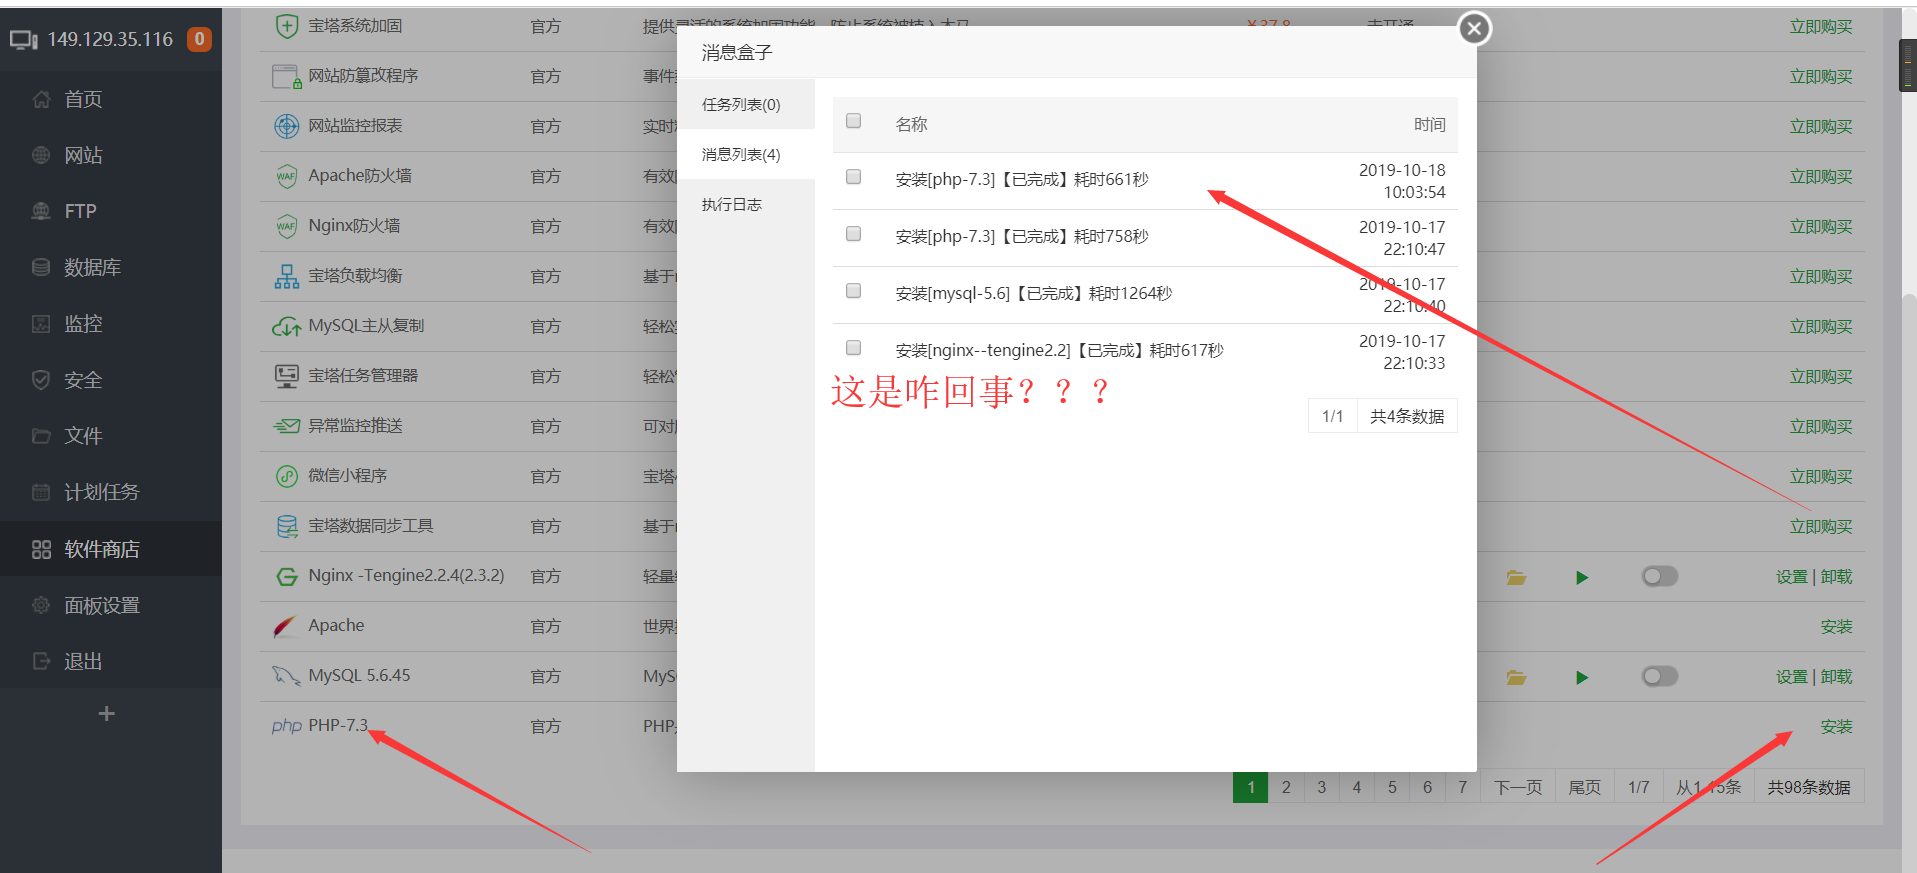Check box for 安装[mysql-5.6] message

coord(853,291)
